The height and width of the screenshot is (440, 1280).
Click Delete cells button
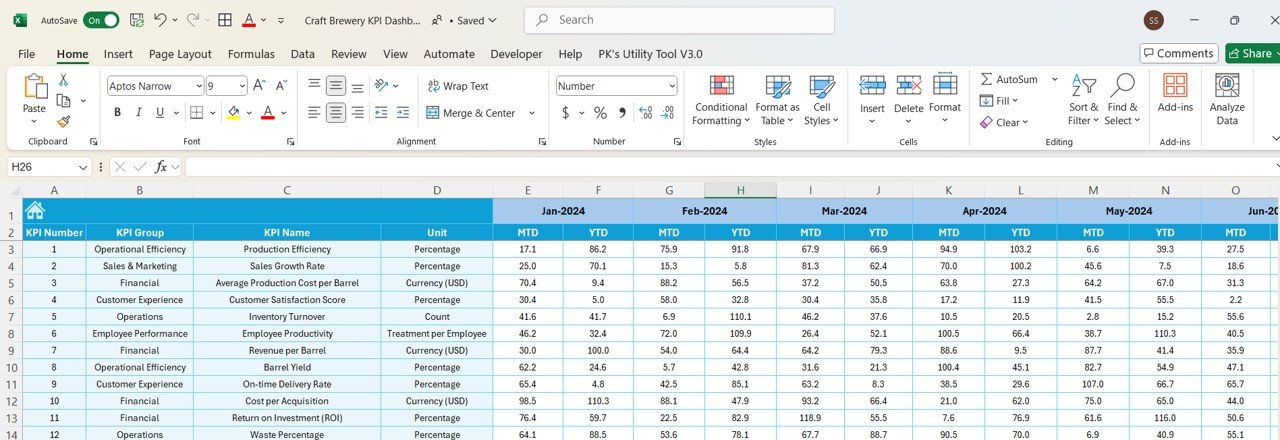[x=909, y=98]
